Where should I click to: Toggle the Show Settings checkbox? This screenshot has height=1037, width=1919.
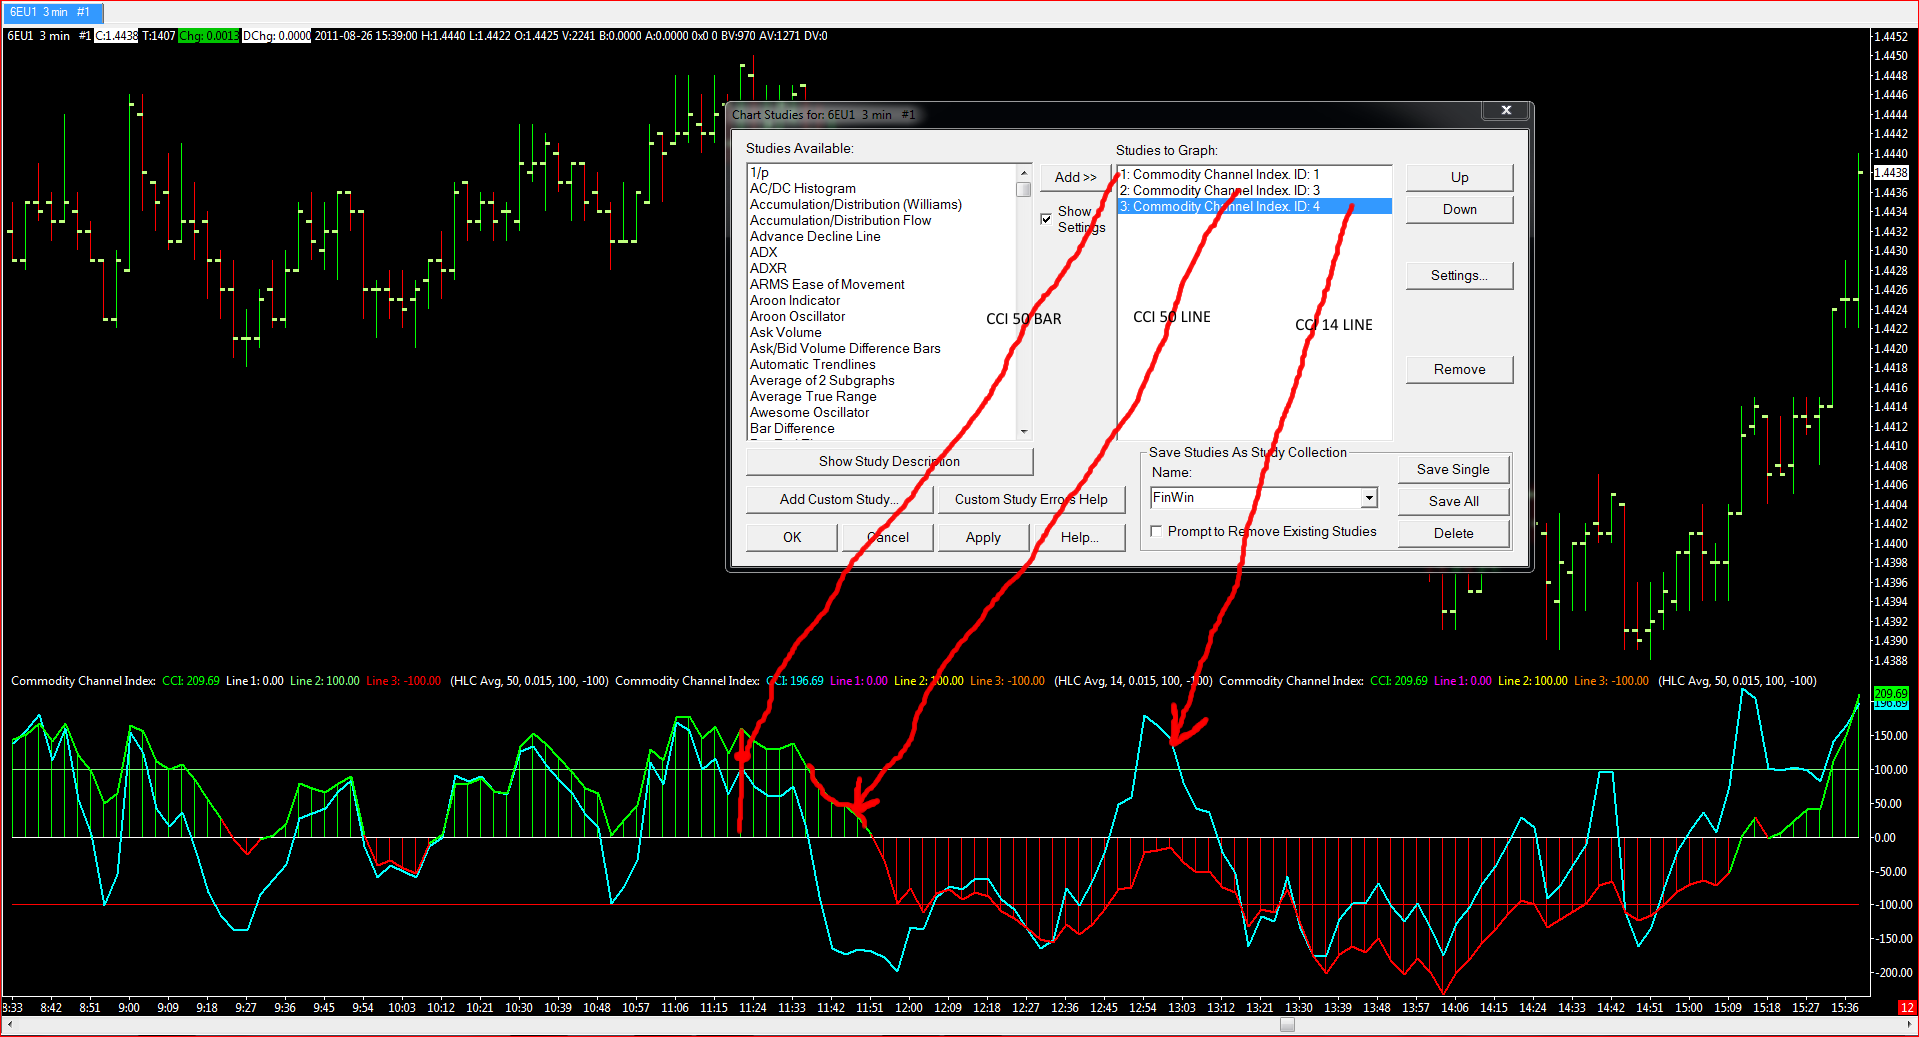pyautogui.click(x=1046, y=218)
